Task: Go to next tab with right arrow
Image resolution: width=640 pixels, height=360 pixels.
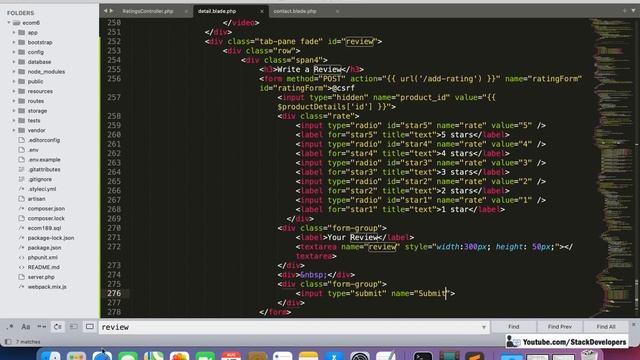Action: pyautogui.click(x=111, y=11)
